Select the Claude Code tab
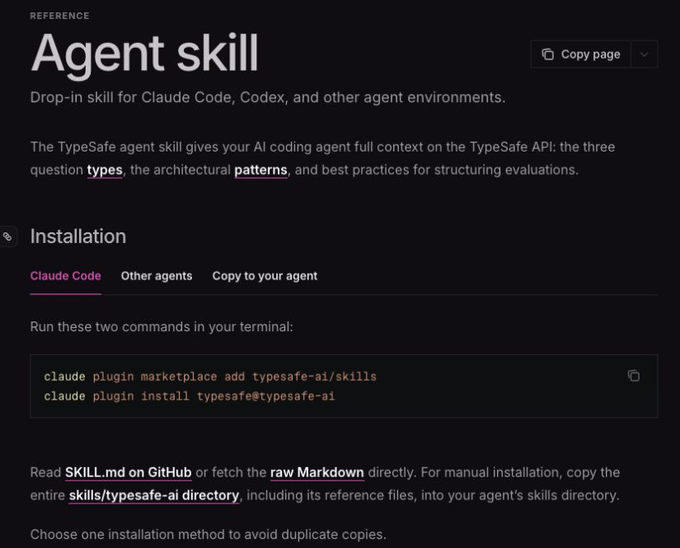The image size is (680, 548). 65,276
